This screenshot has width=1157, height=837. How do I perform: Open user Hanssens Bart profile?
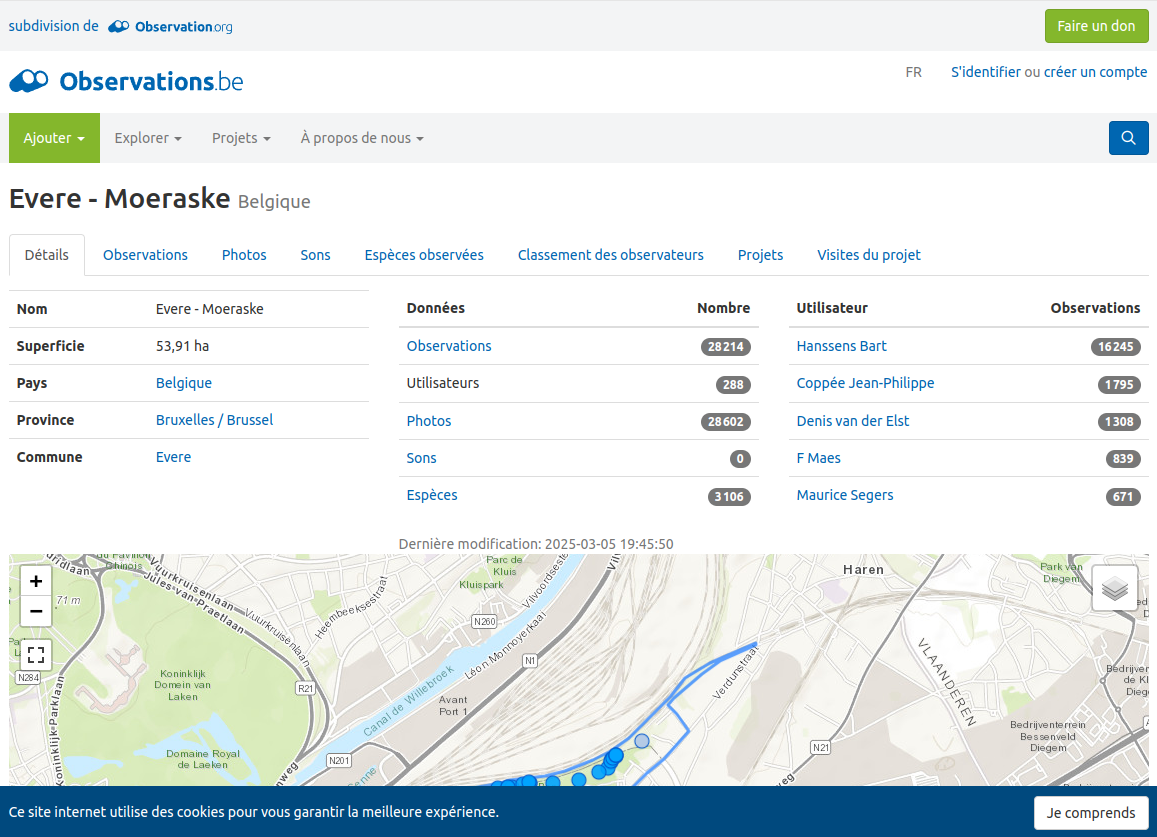841,345
